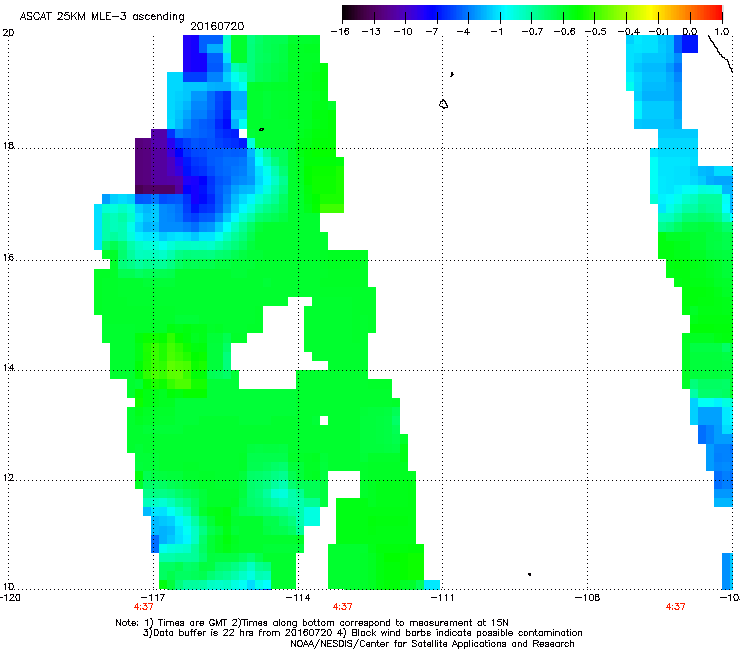Click the colorbar tick label "1.0"
740x650 pixels.
pyautogui.click(x=722, y=32)
